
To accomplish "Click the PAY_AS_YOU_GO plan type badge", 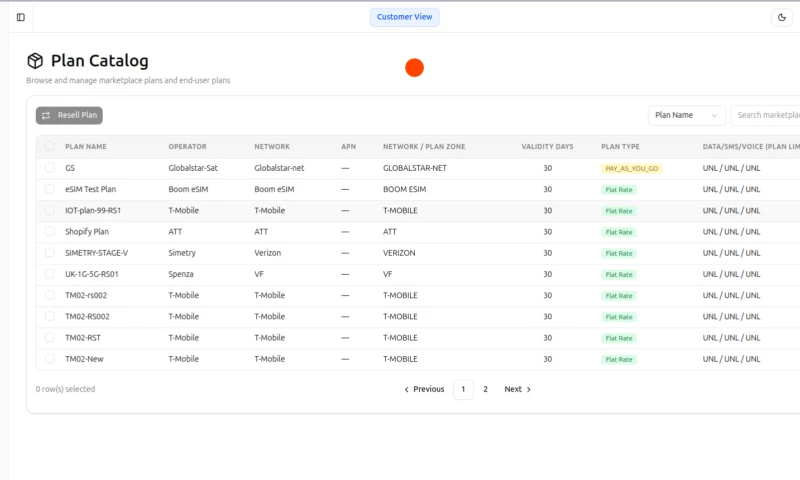I will (631, 169).
